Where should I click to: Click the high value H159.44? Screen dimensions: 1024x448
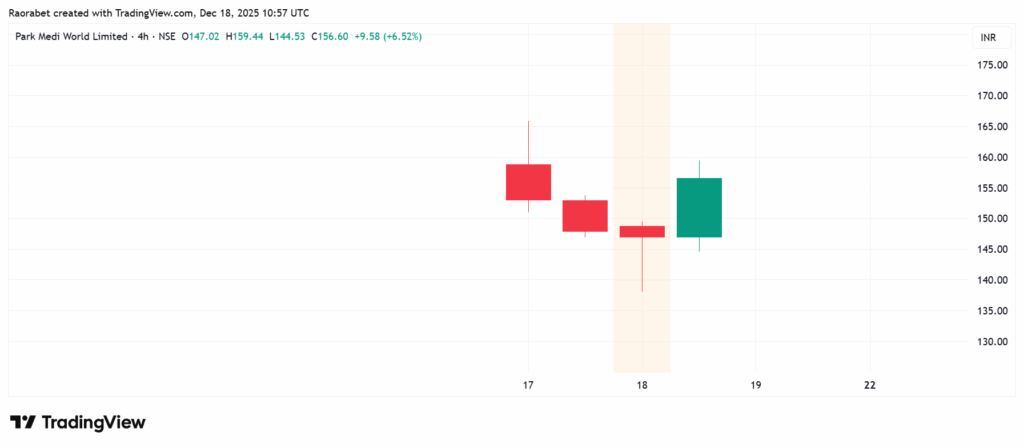tap(244, 37)
